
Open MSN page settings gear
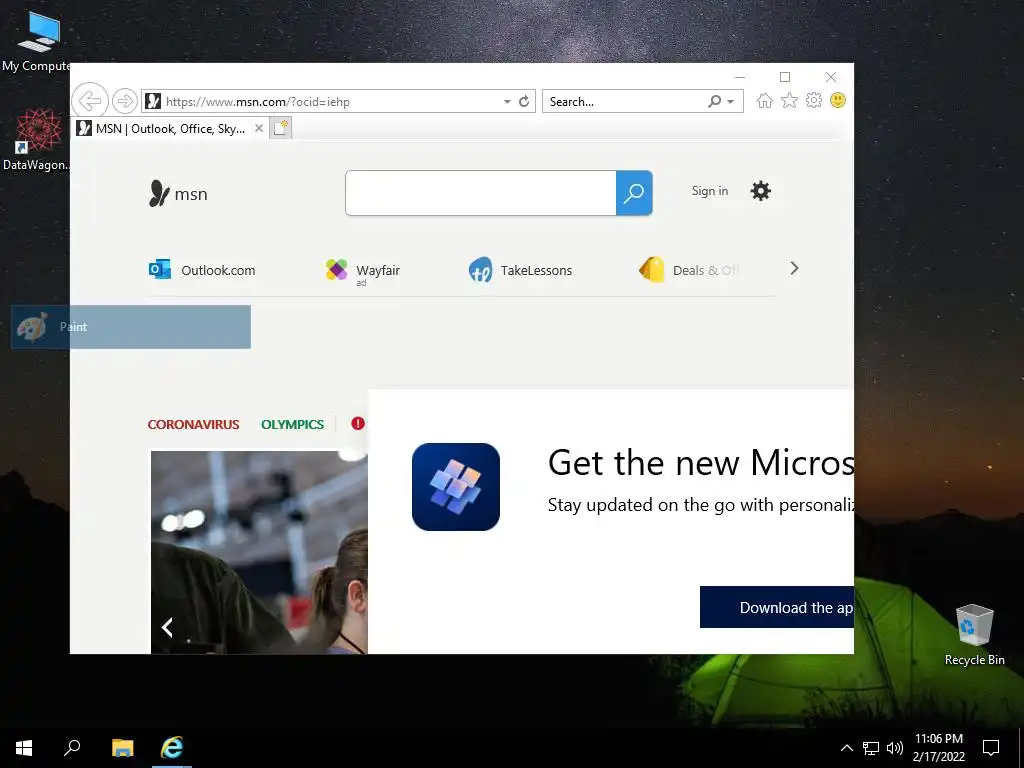point(761,191)
